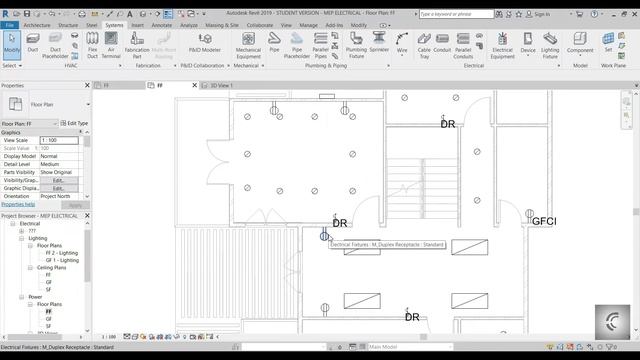
Task: Collapse the Ceiling Plans node in Project Browser
Action: [x=30, y=268]
